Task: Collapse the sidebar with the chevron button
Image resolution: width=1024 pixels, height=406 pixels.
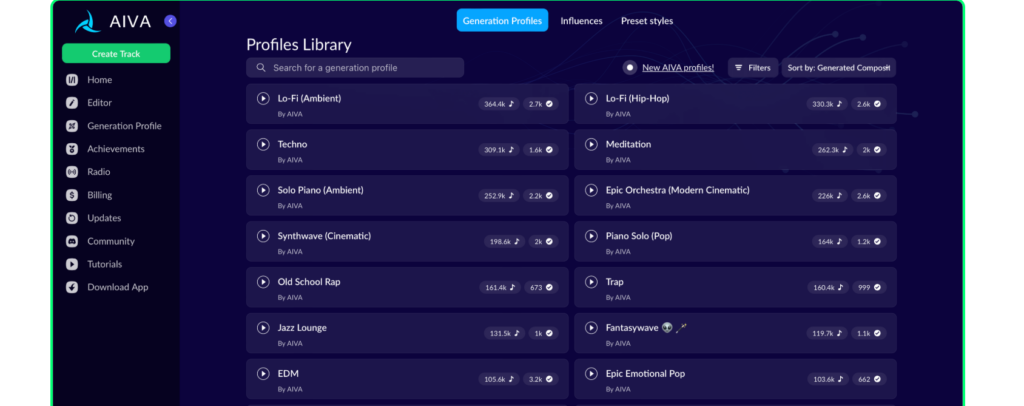Action: pyautogui.click(x=170, y=21)
